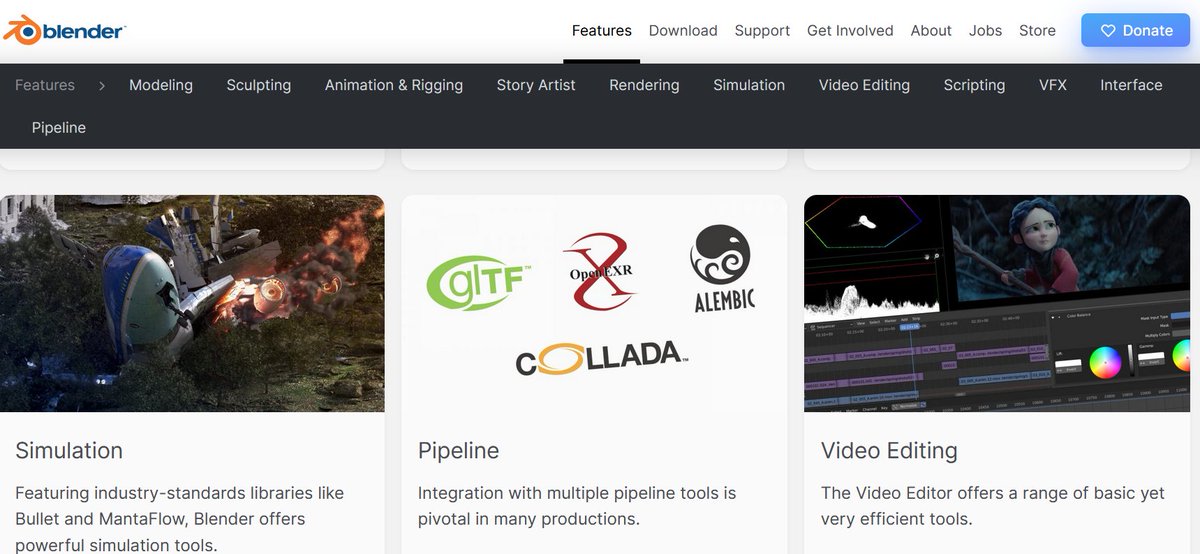Click the text 'Featuring industry-standards libraries like'
The height and width of the screenshot is (554, 1200).
point(180,493)
